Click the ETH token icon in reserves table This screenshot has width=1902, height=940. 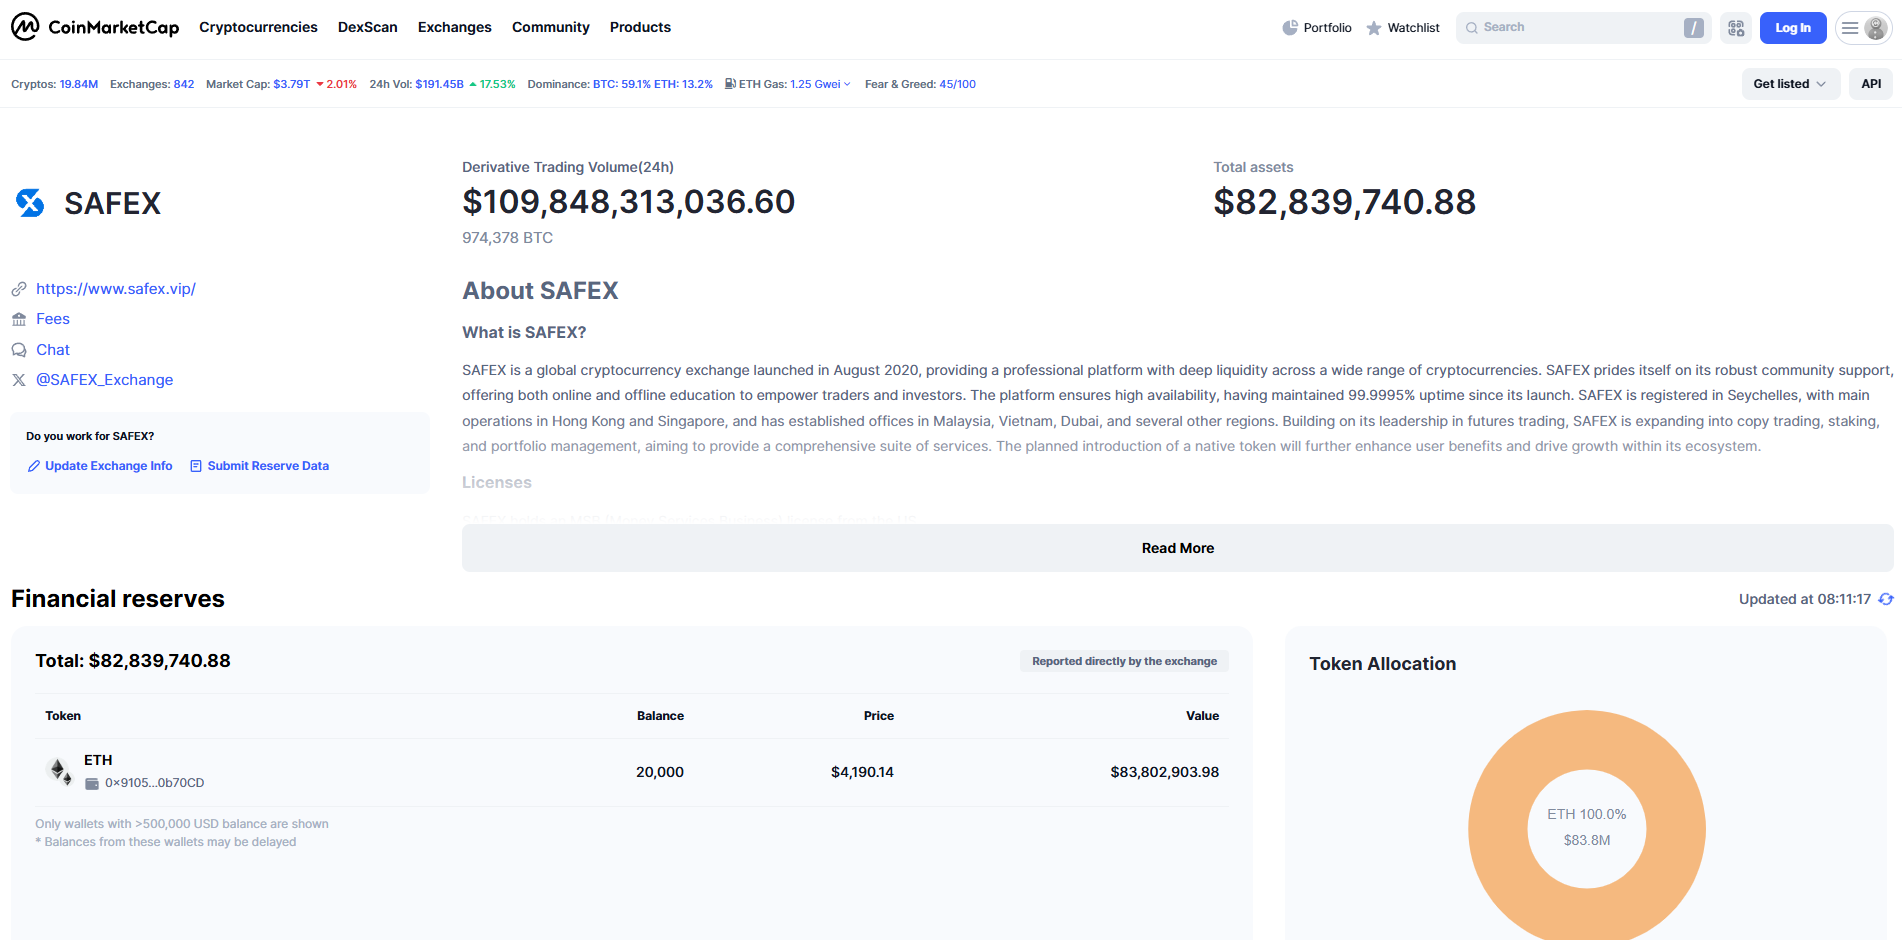click(60, 771)
